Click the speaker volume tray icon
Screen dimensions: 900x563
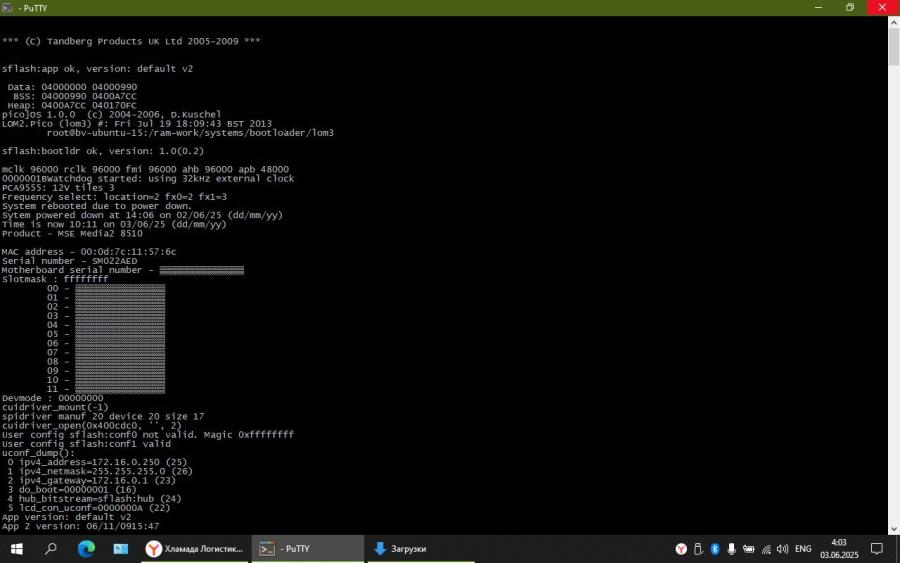pos(783,549)
